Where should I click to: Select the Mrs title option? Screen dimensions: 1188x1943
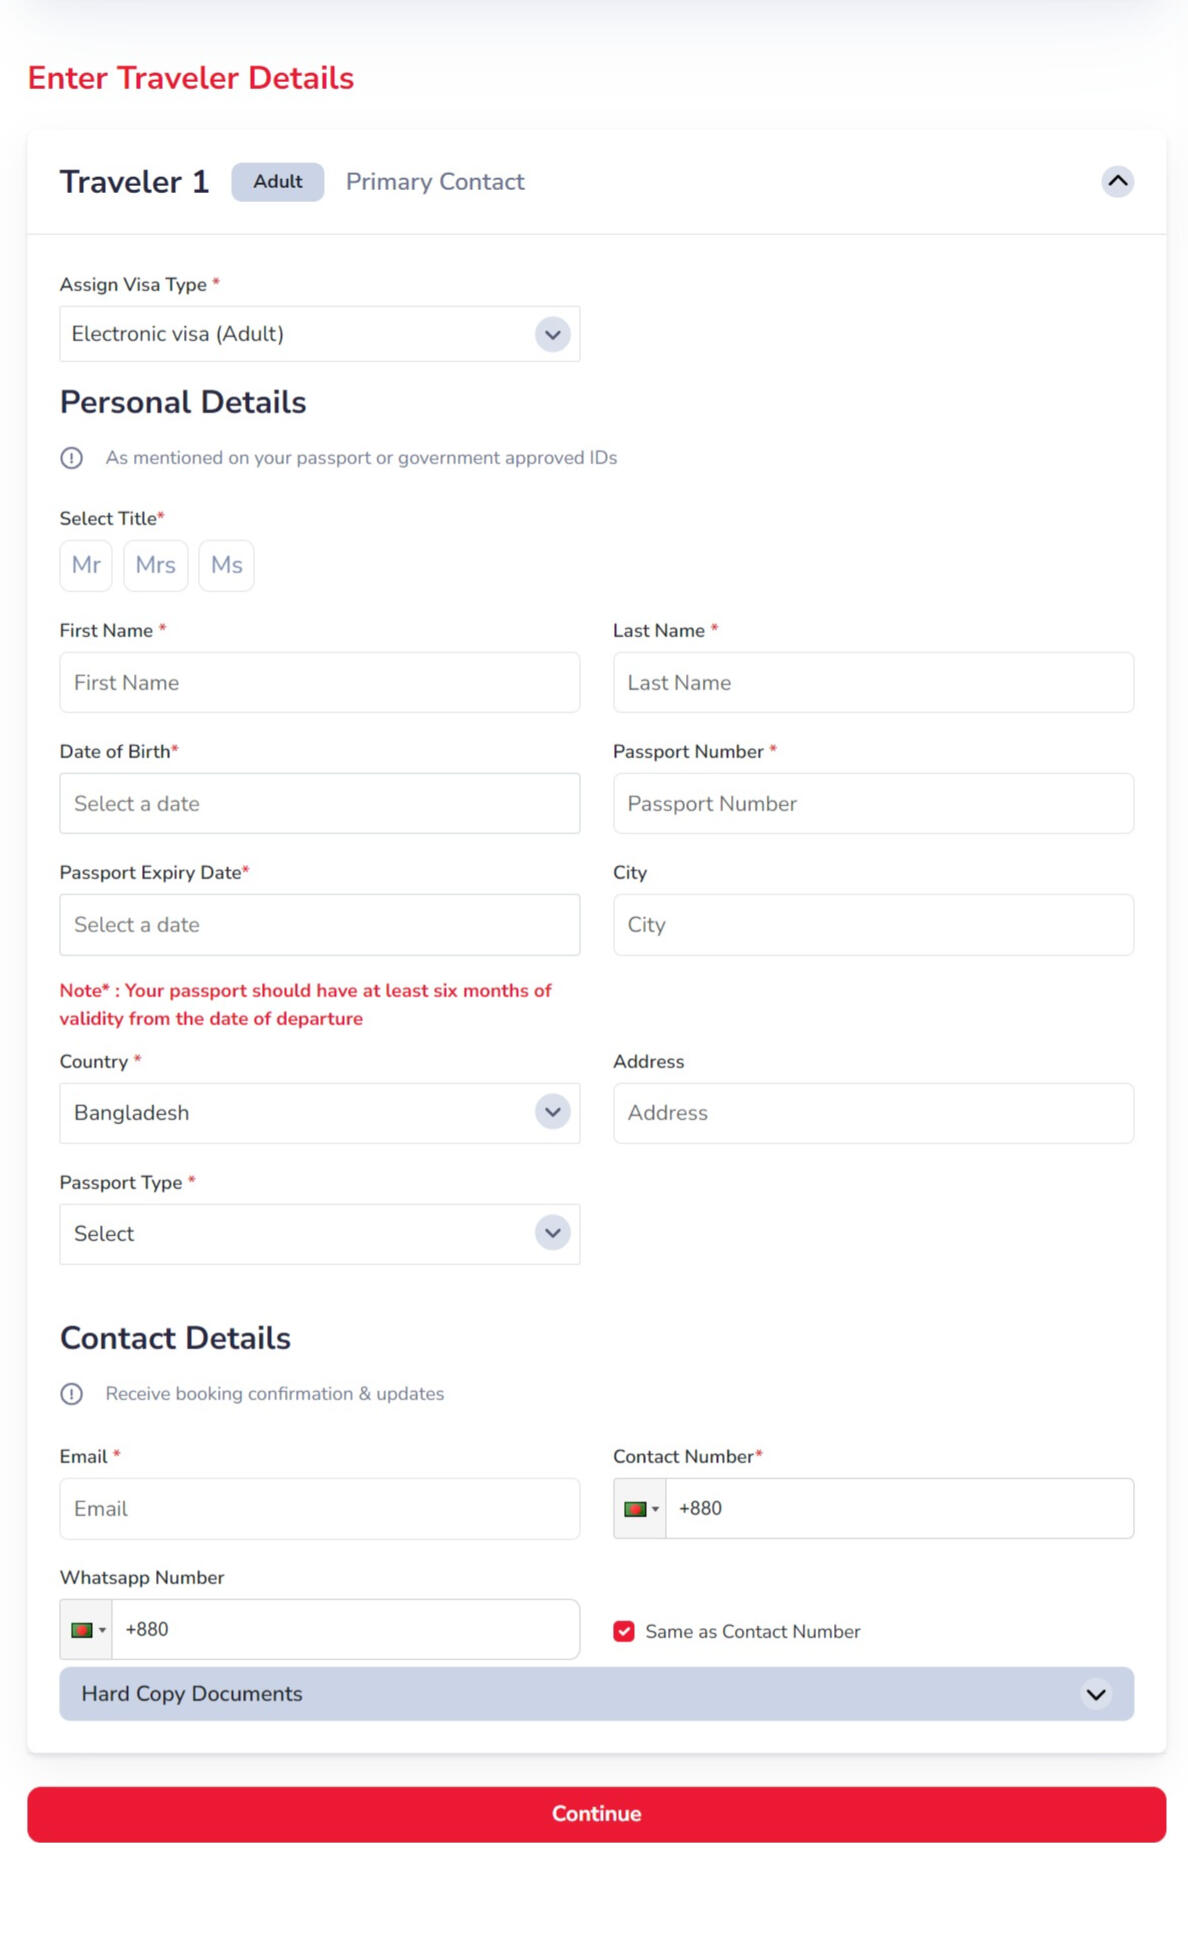point(155,566)
